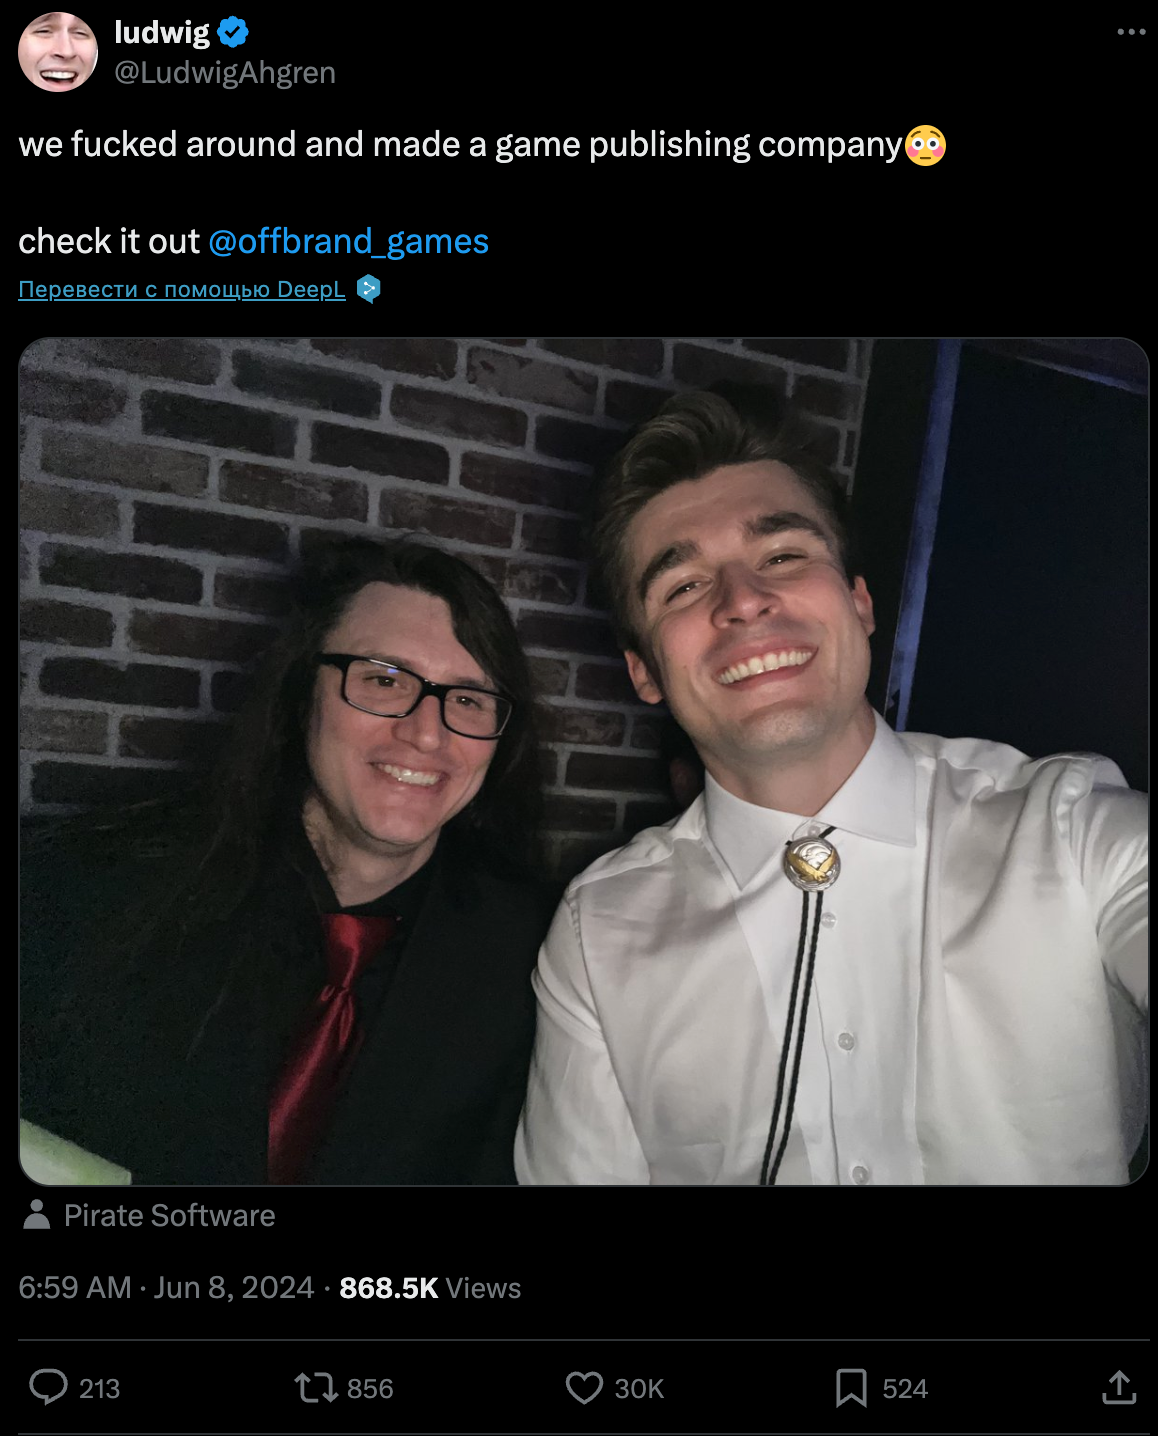Open the attached selfie photo
This screenshot has height=1436, width=1158.
[x=584, y=762]
